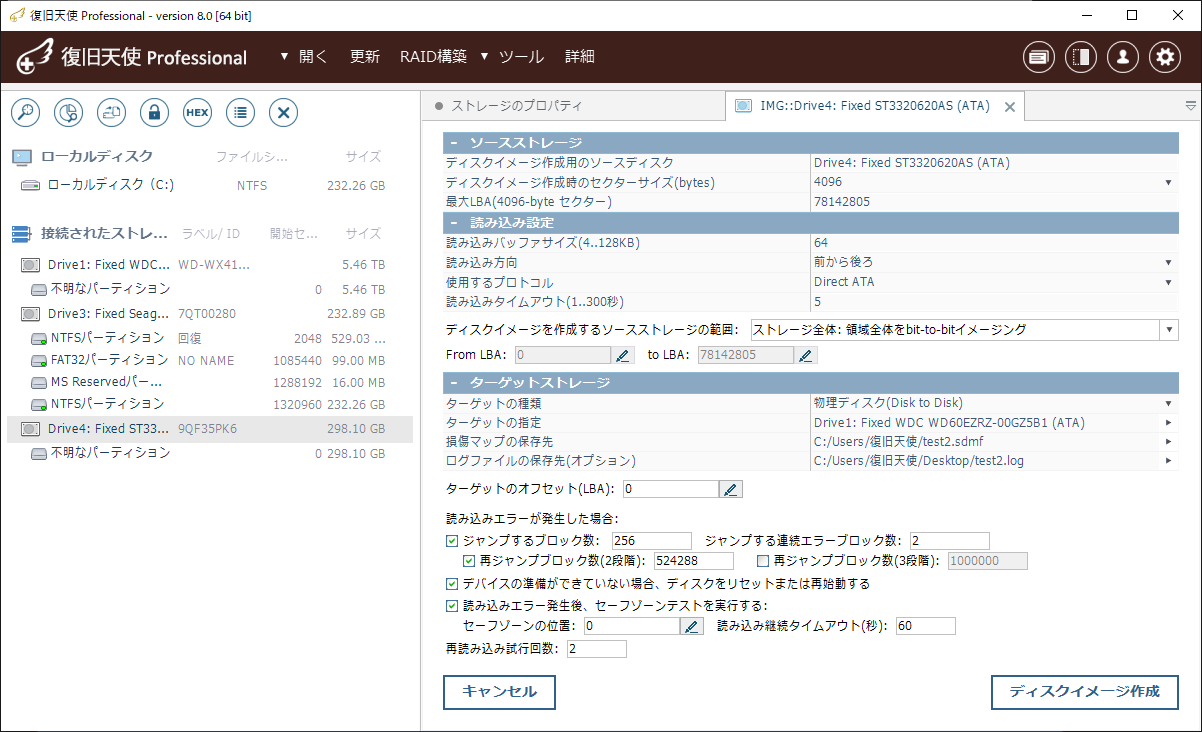Screen dimensions: 1202x732
Task: Click the 詳細 menu item
Action: point(580,57)
